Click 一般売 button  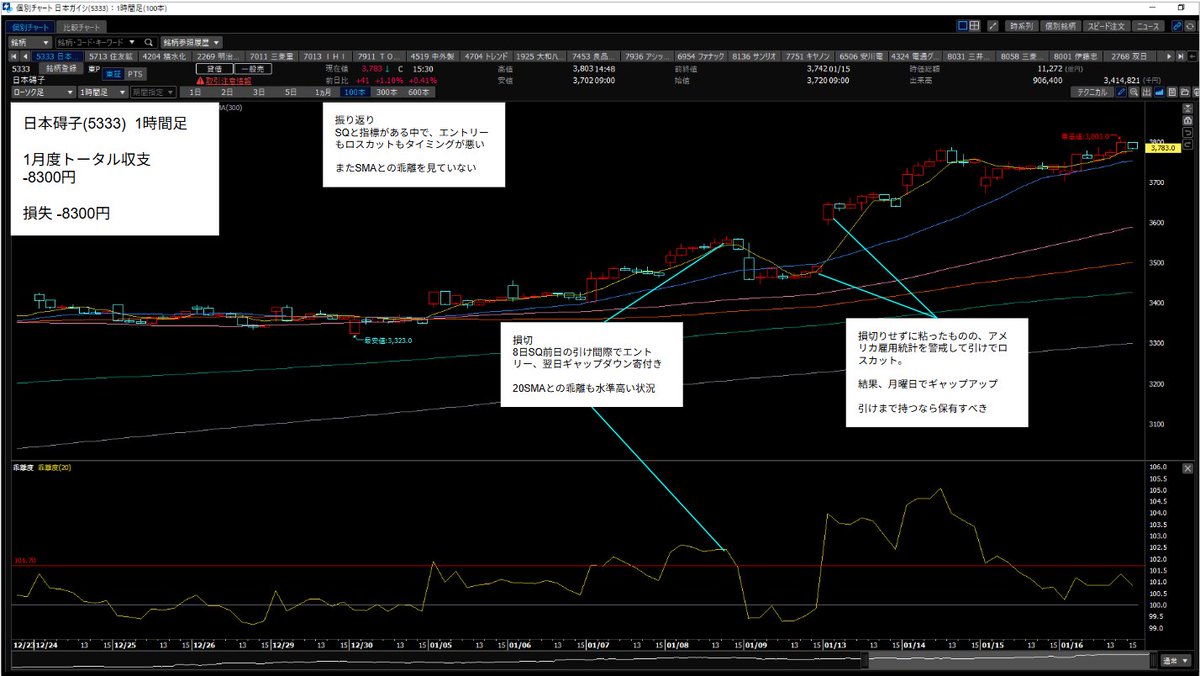[253, 68]
